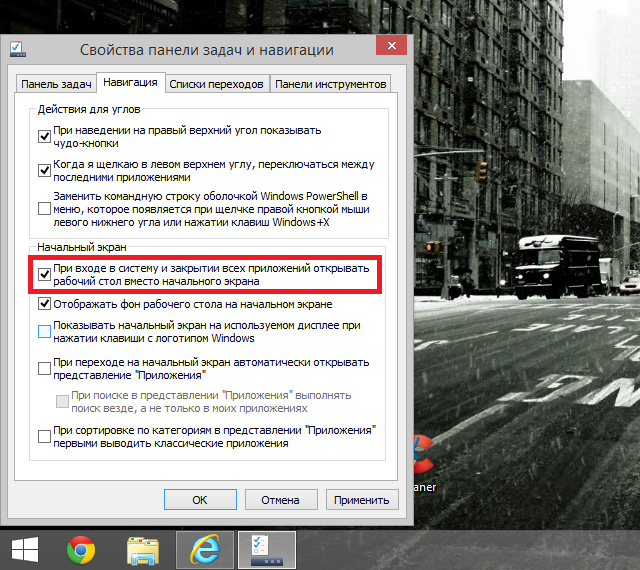The width and height of the screenshot is (640, 570).
Task: Select the taskbar properties window button in taskbar
Action: tap(267, 549)
